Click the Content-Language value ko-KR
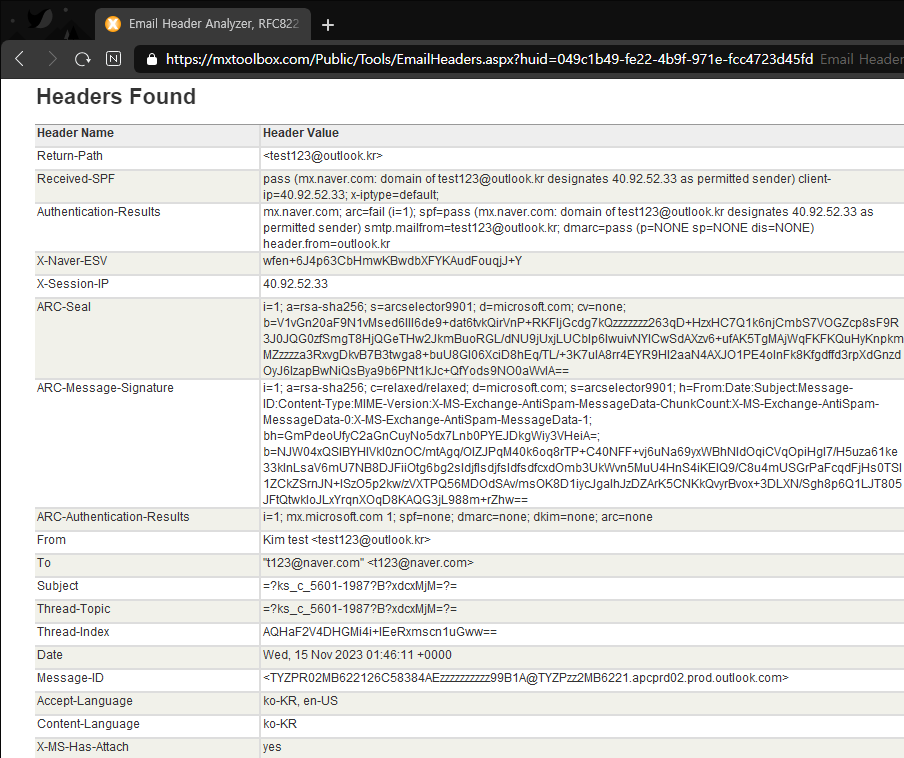904x758 pixels. coord(280,725)
